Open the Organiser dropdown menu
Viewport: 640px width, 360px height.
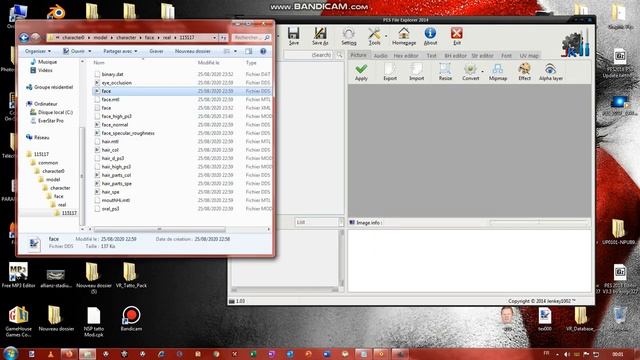coord(38,51)
